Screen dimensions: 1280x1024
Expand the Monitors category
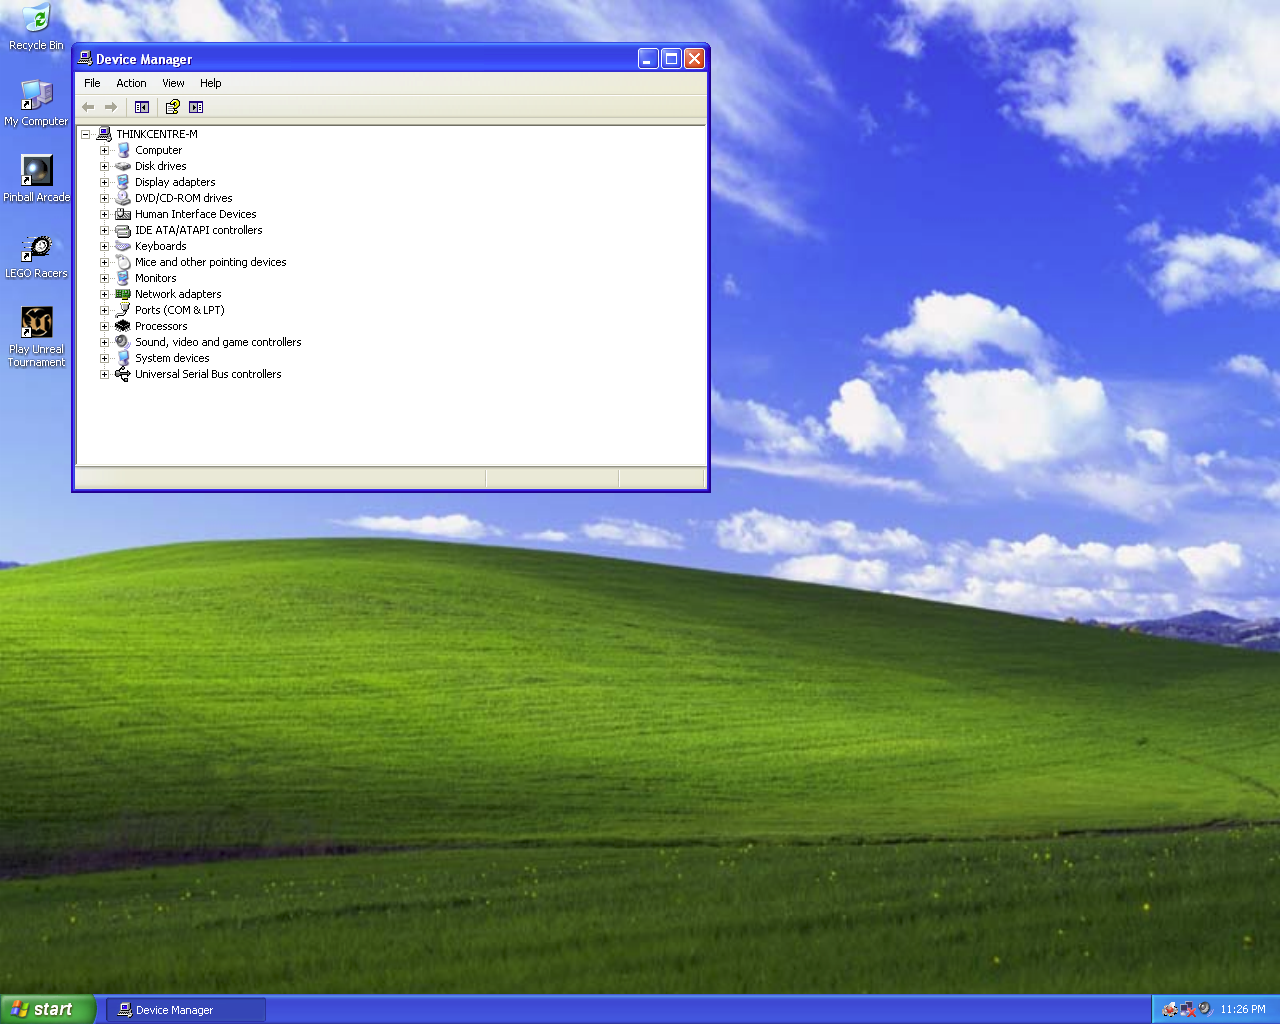(104, 278)
